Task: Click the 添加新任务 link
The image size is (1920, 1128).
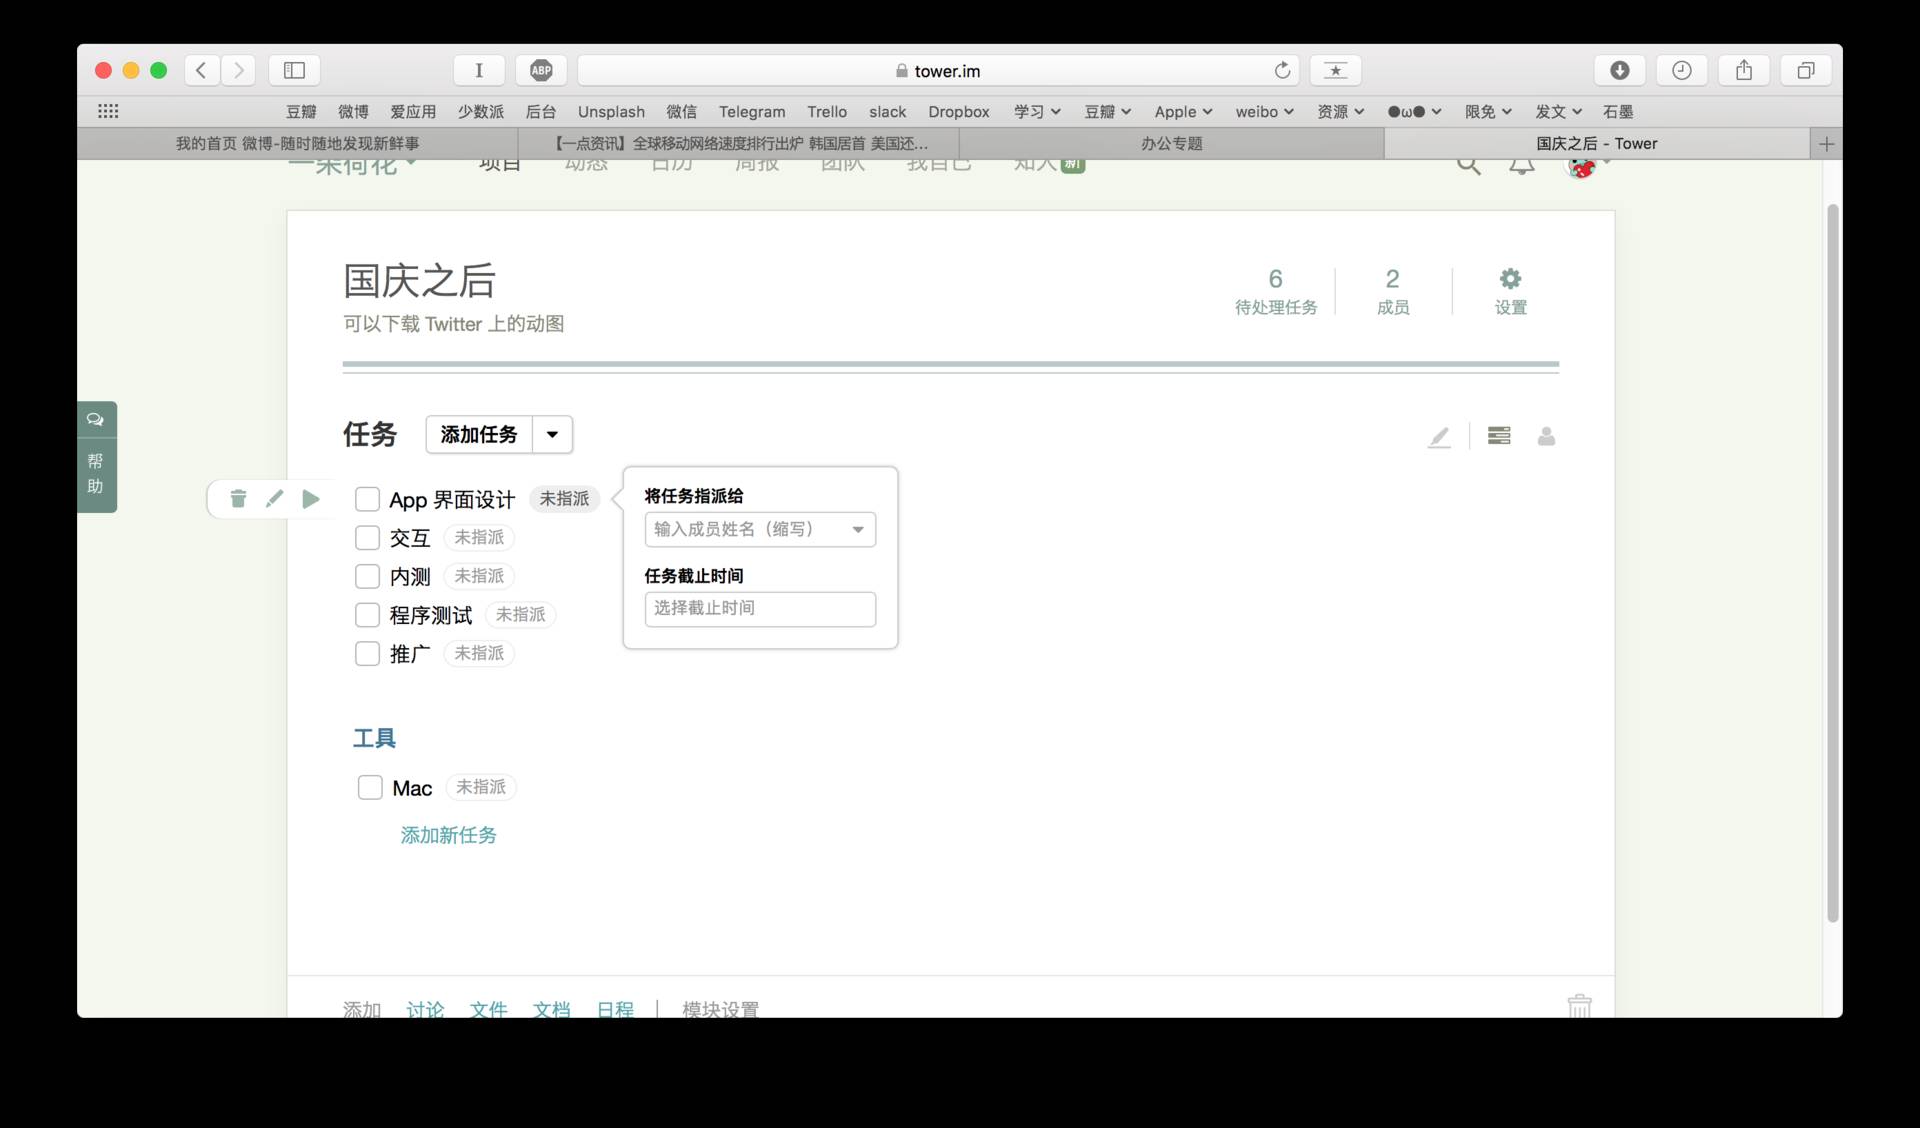Action: pos(448,835)
